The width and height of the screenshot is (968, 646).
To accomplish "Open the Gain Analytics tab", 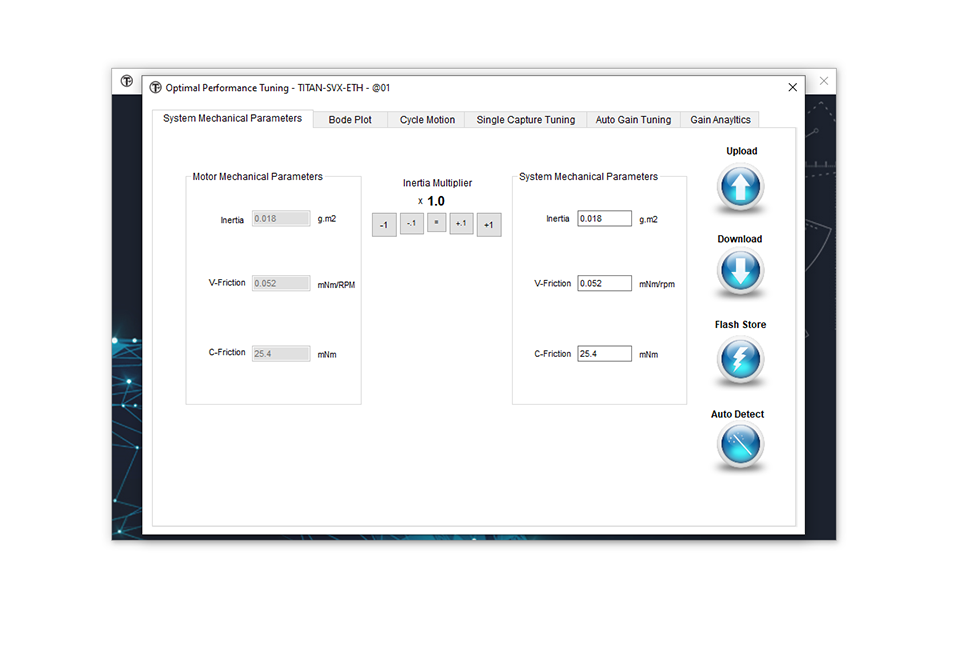I will coord(720,120).
